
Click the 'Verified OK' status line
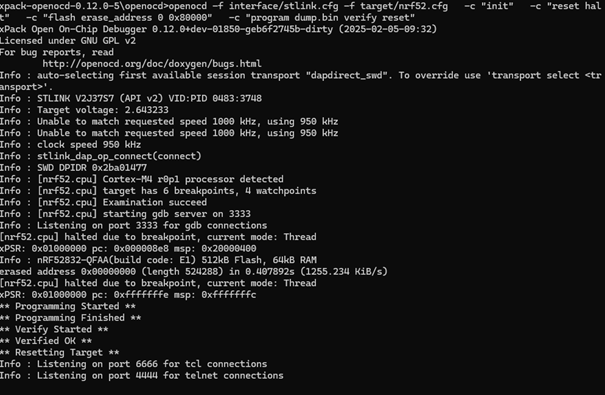tap(46, 341)
